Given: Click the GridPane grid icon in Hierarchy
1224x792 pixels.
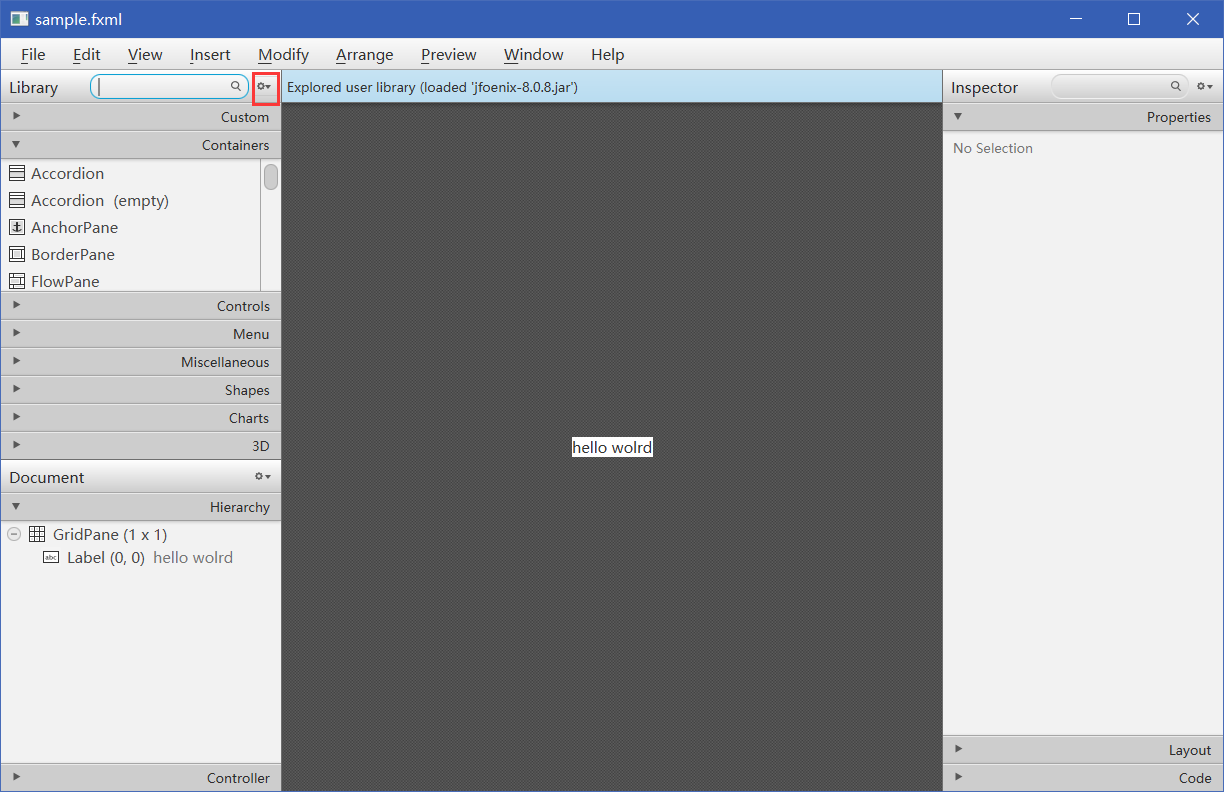Looking at the screenshot, I should tap(37, 534).
